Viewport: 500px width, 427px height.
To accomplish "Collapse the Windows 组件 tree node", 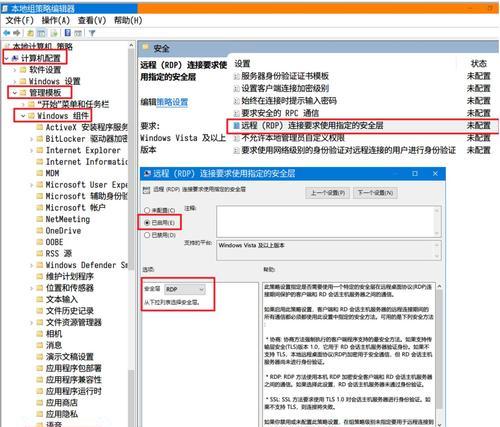I will coord(23,116).
